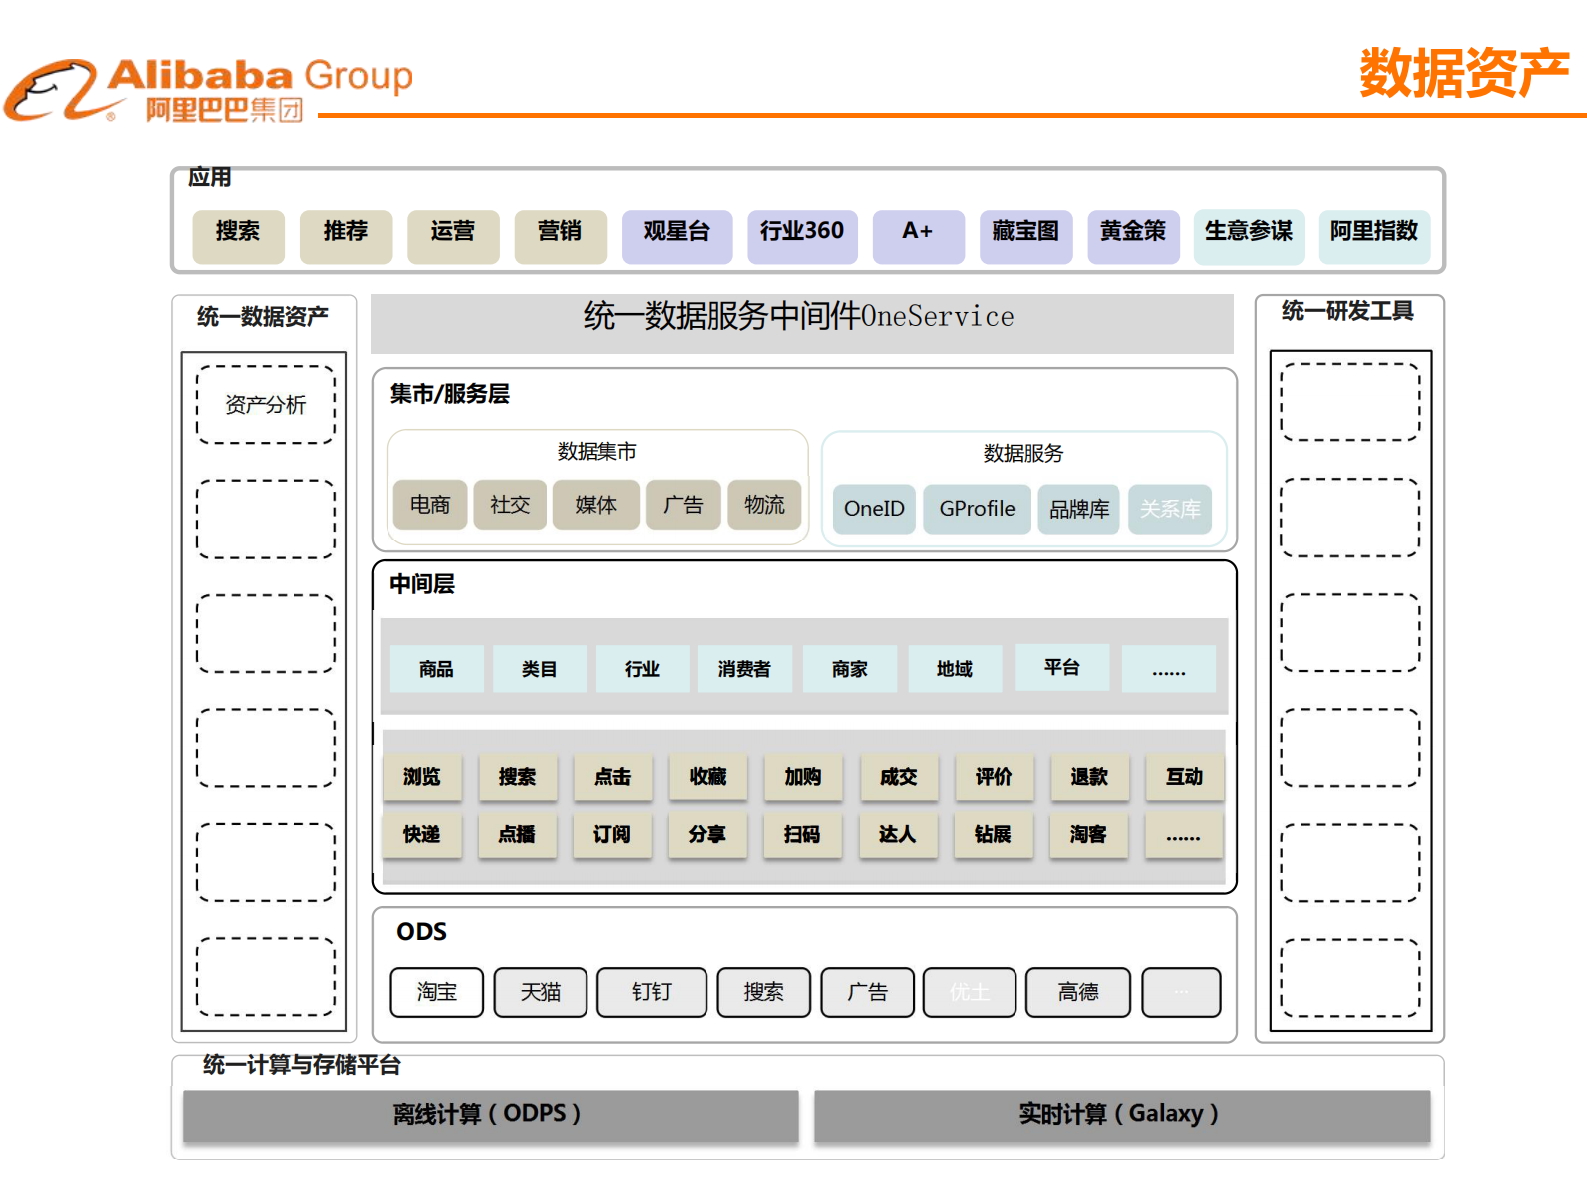
Task: Click the 中间层 heading
Action: coord(422,584)
